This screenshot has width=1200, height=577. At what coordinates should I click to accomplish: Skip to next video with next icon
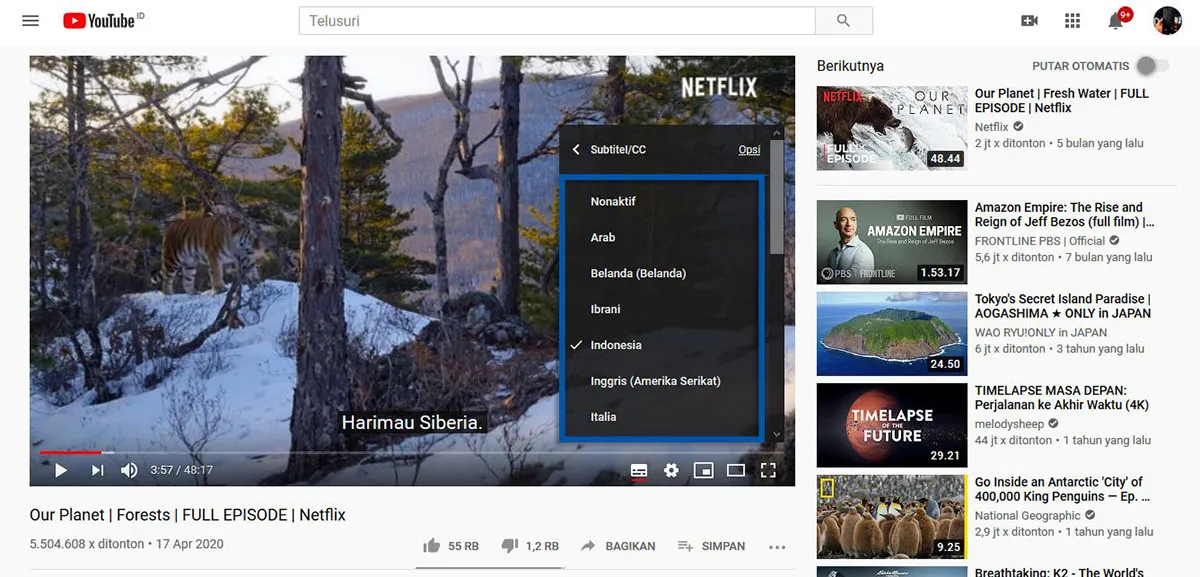tap(95, 469)
